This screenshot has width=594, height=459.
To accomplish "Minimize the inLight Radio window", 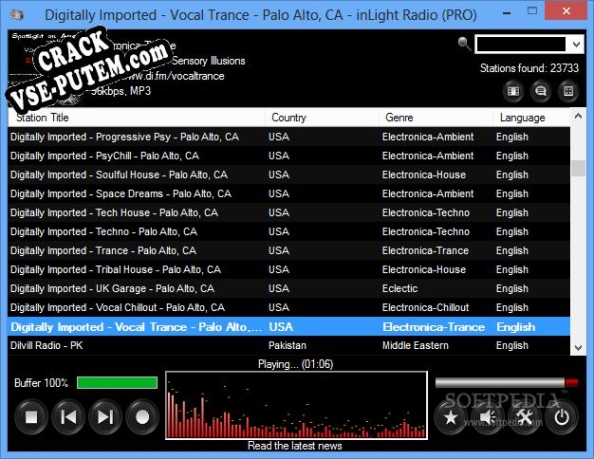I will coord(507,13).
